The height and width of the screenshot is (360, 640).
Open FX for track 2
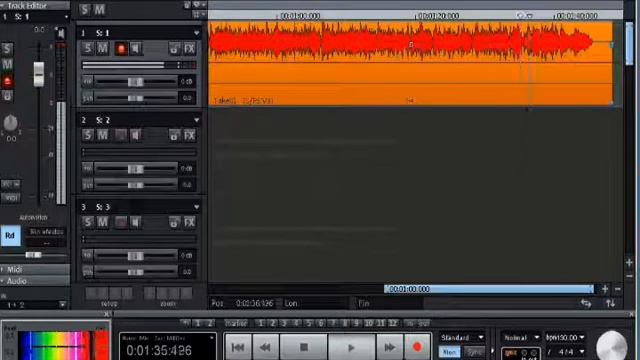(x=189, y=135)
